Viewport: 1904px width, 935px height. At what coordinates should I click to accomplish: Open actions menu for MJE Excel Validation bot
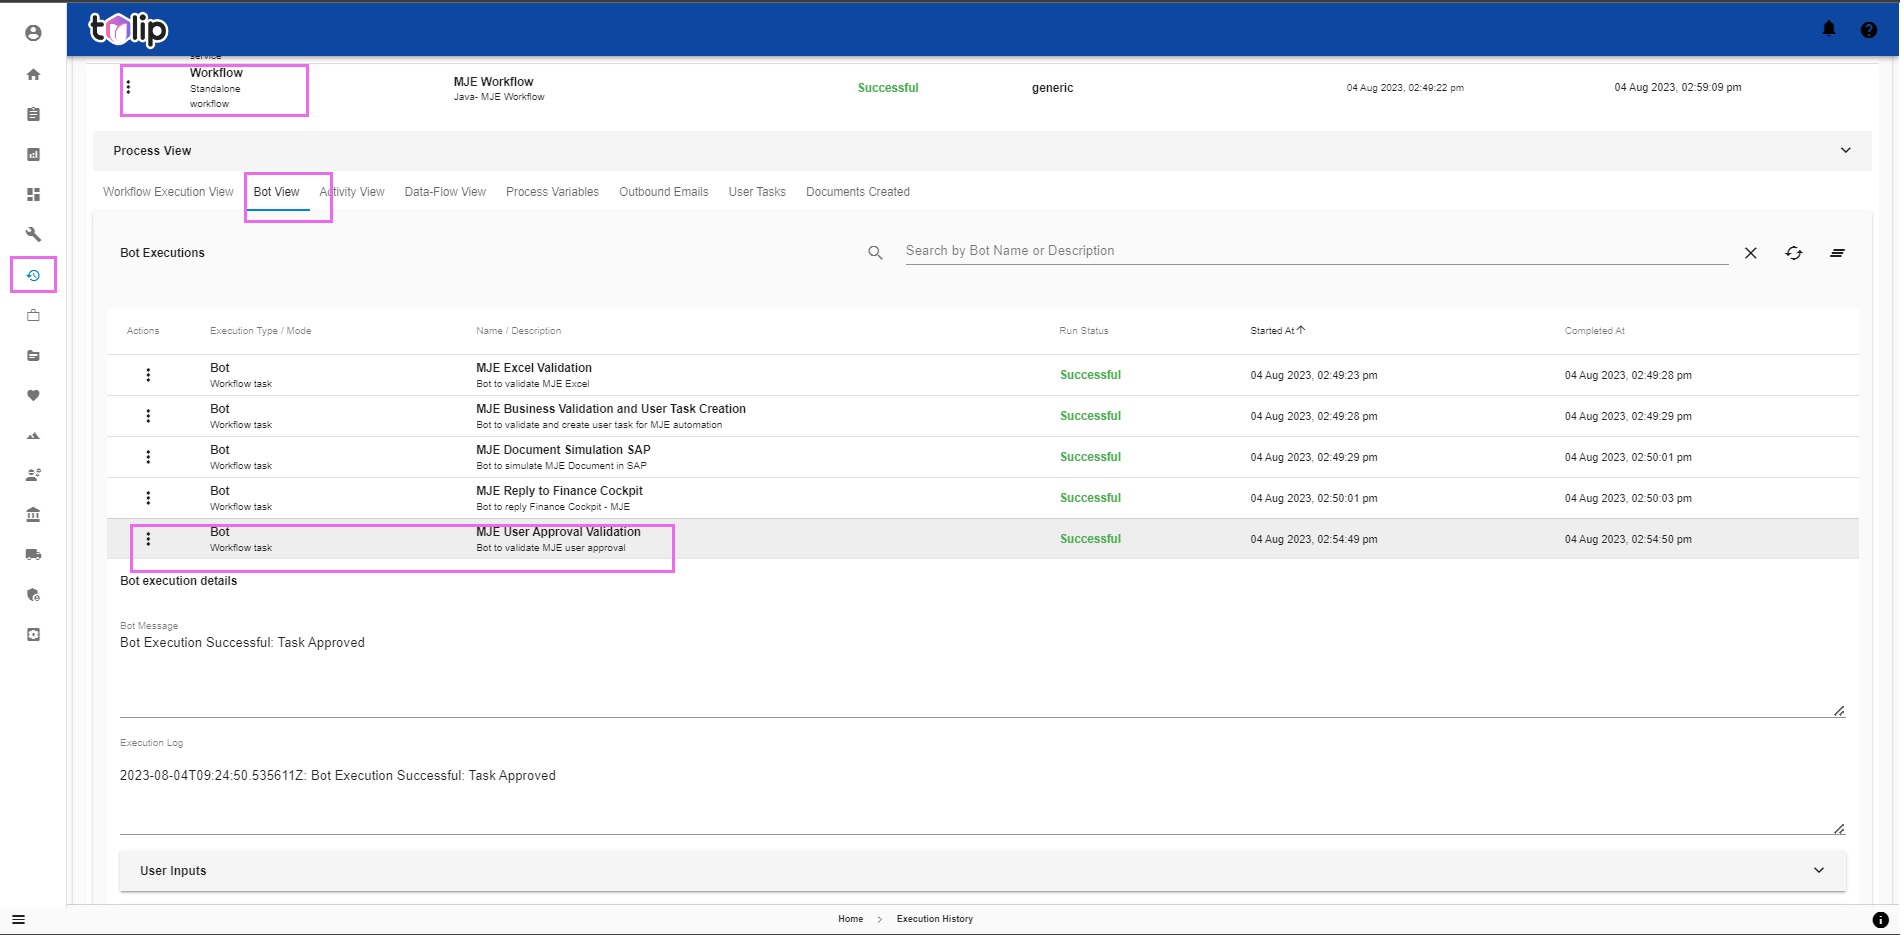click(x=148, y=375)
